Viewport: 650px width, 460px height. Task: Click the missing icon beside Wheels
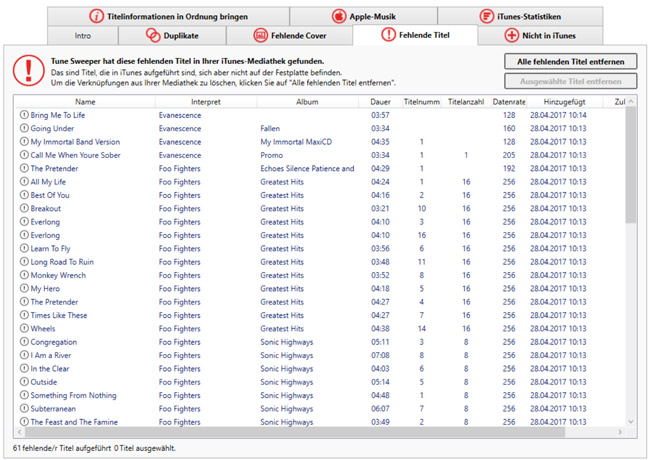click(x=24, y=328)
